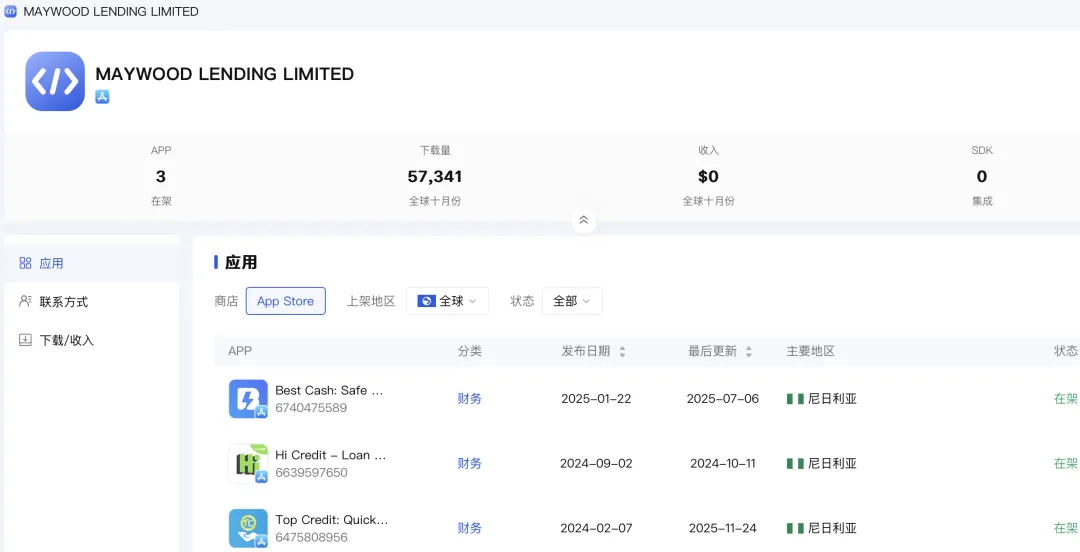Click App Store badge under developer name
1080x552 pixels.
click(102, 97)
